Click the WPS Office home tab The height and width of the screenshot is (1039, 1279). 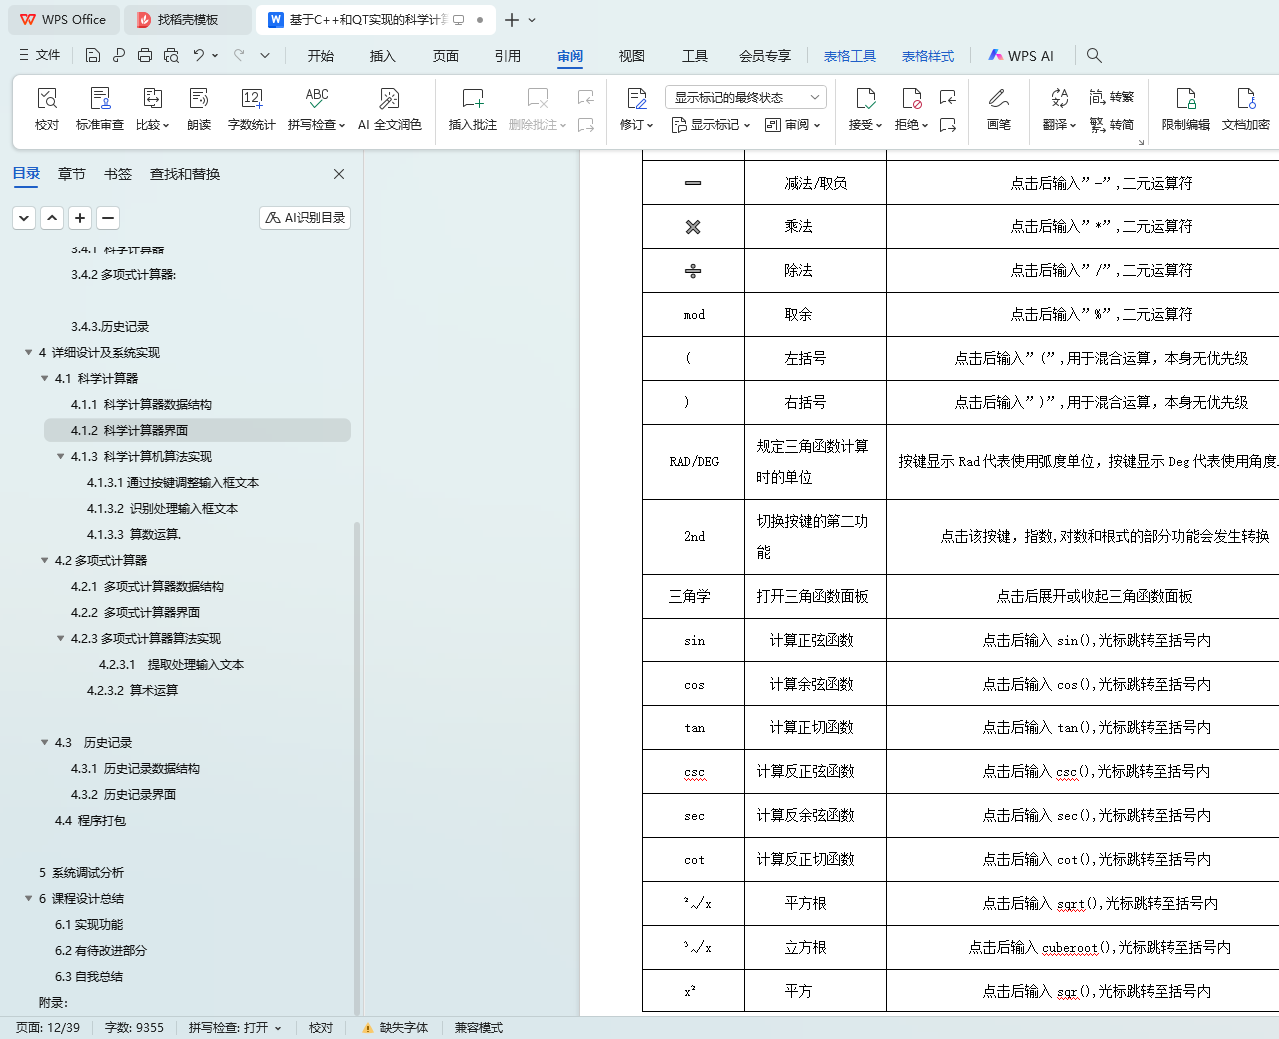(x=64, y=20)
